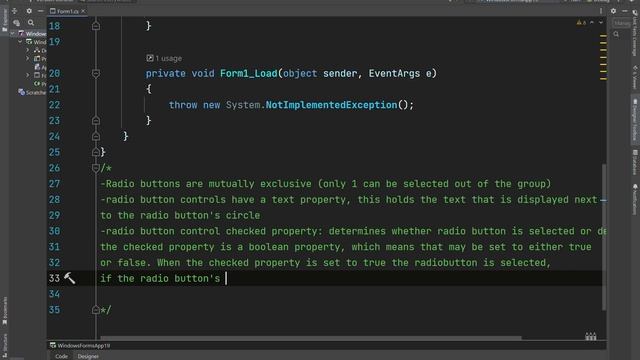This screenshot has height=360, width=640.
Task: Click bottom yellow warning stripe marker
Action: click(603, 79)
